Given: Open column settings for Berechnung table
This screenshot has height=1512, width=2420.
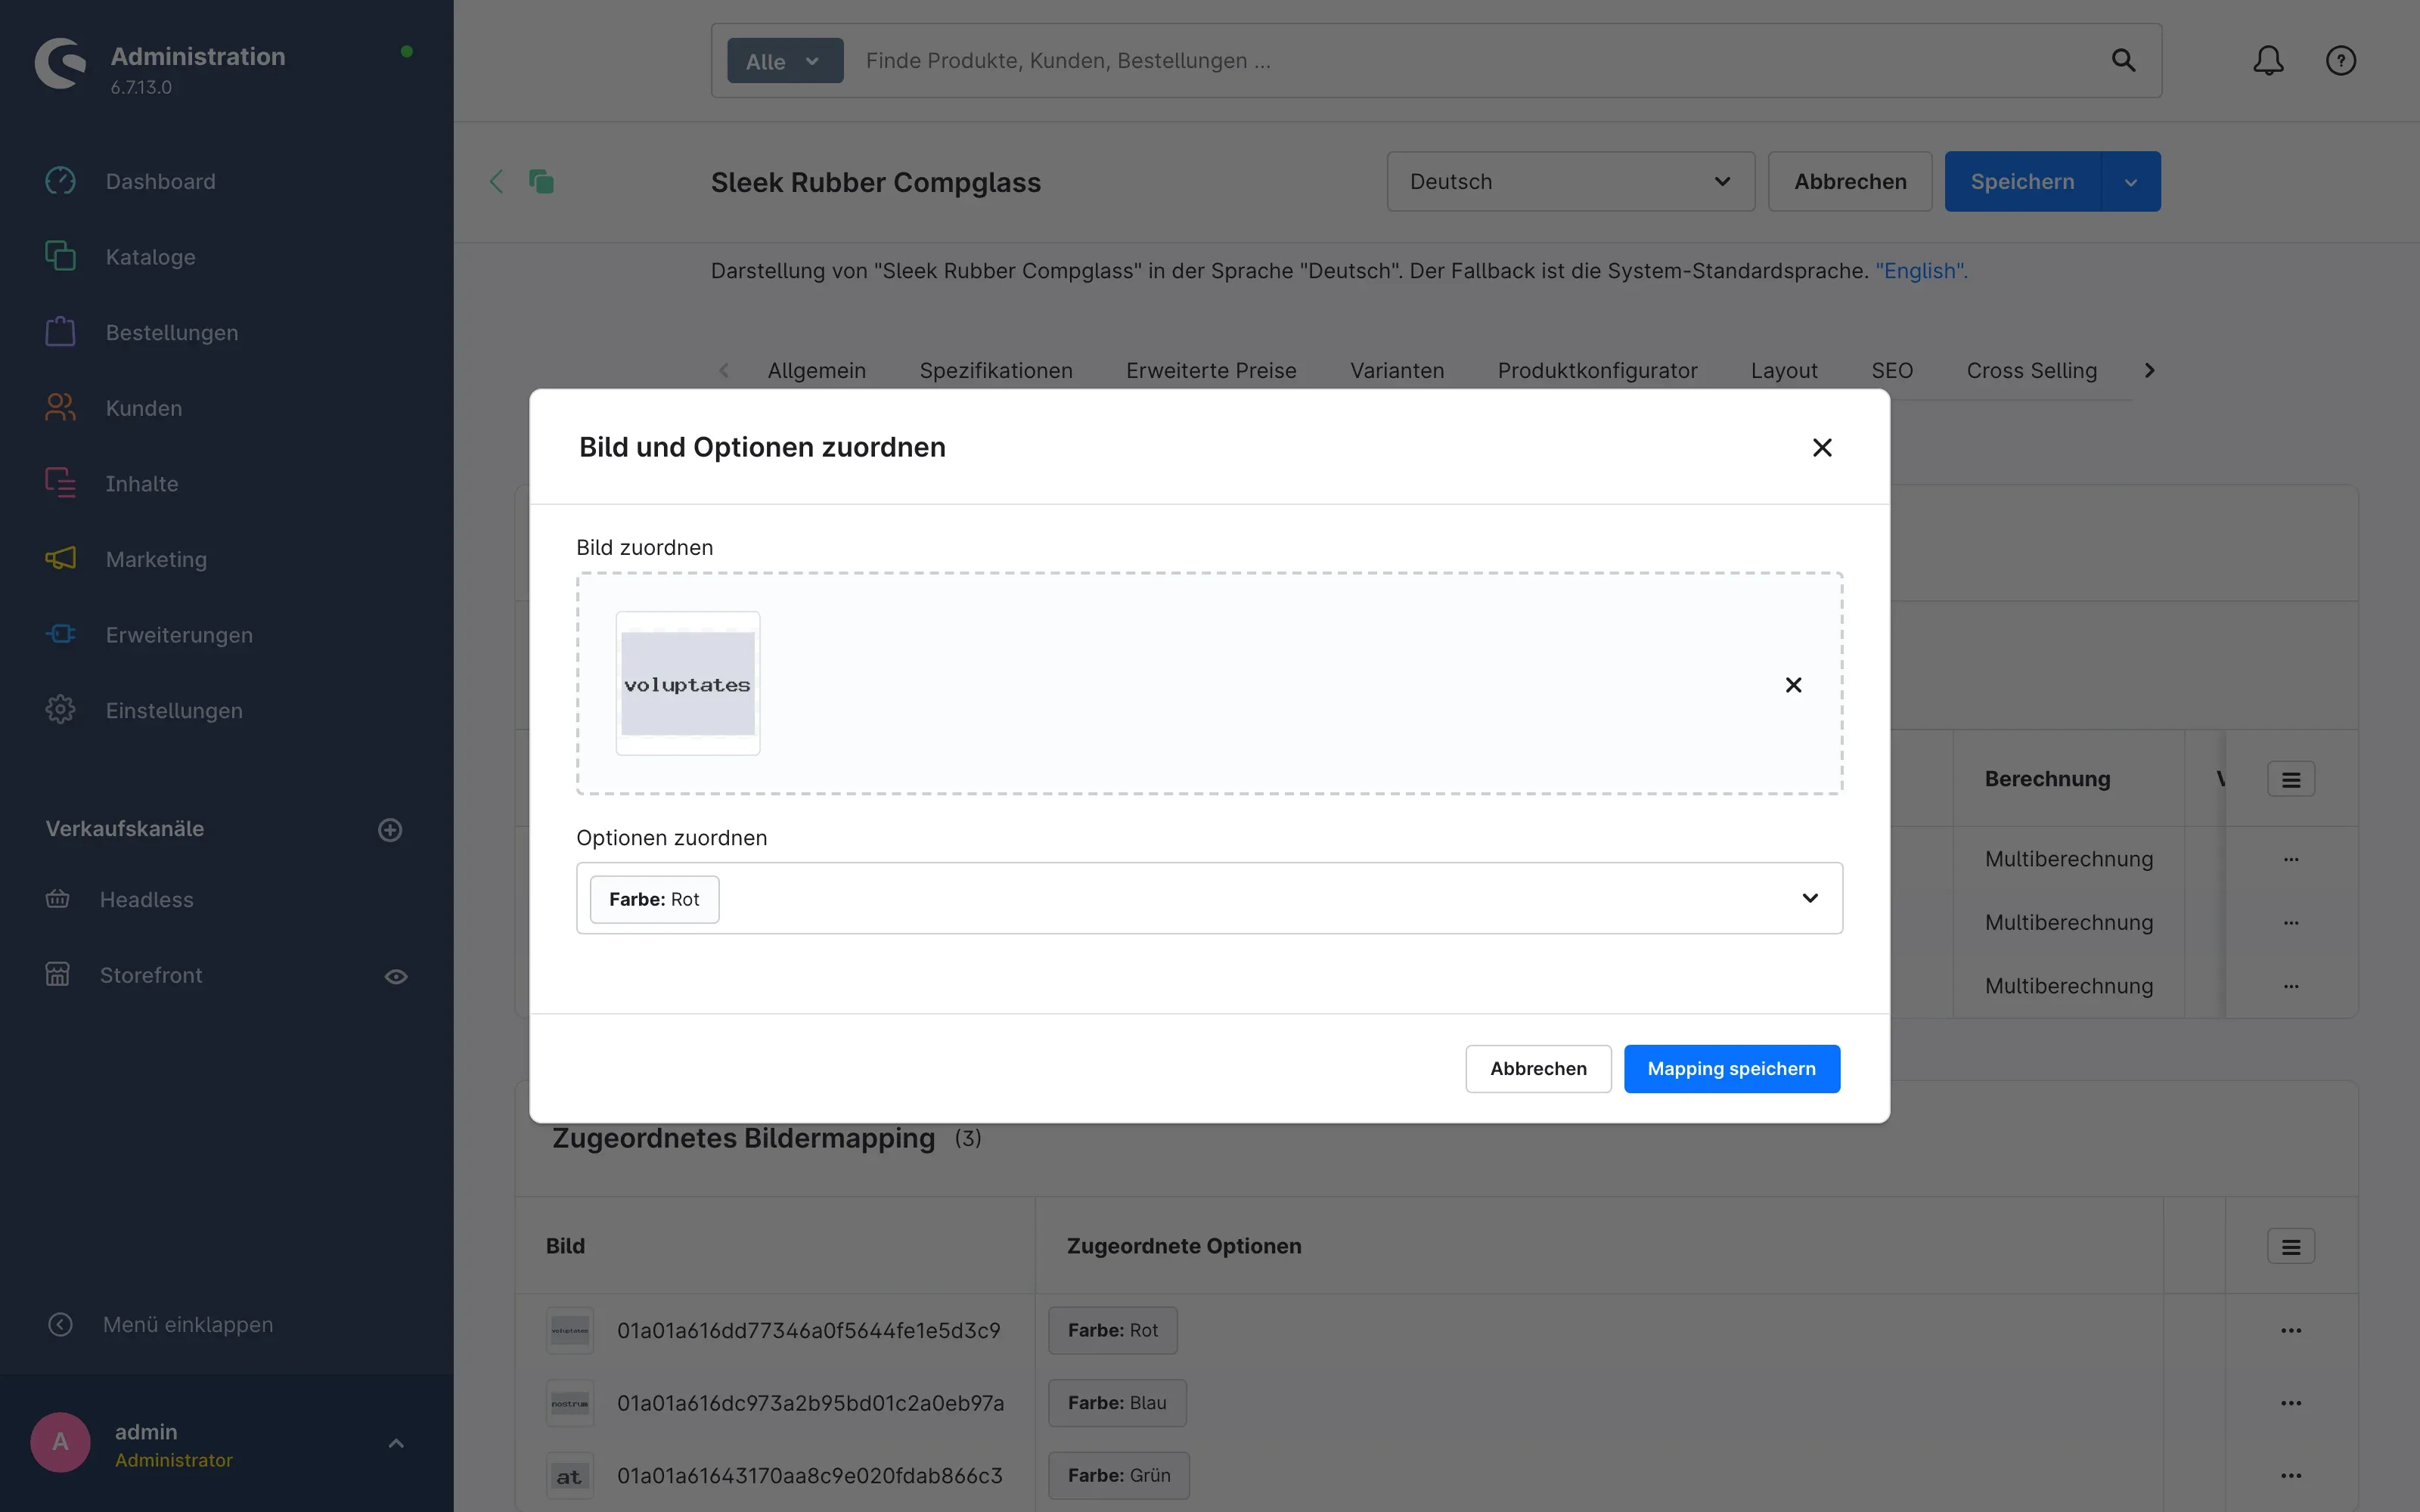Looking at the screenshot, I should click(x=2290, y=779).
